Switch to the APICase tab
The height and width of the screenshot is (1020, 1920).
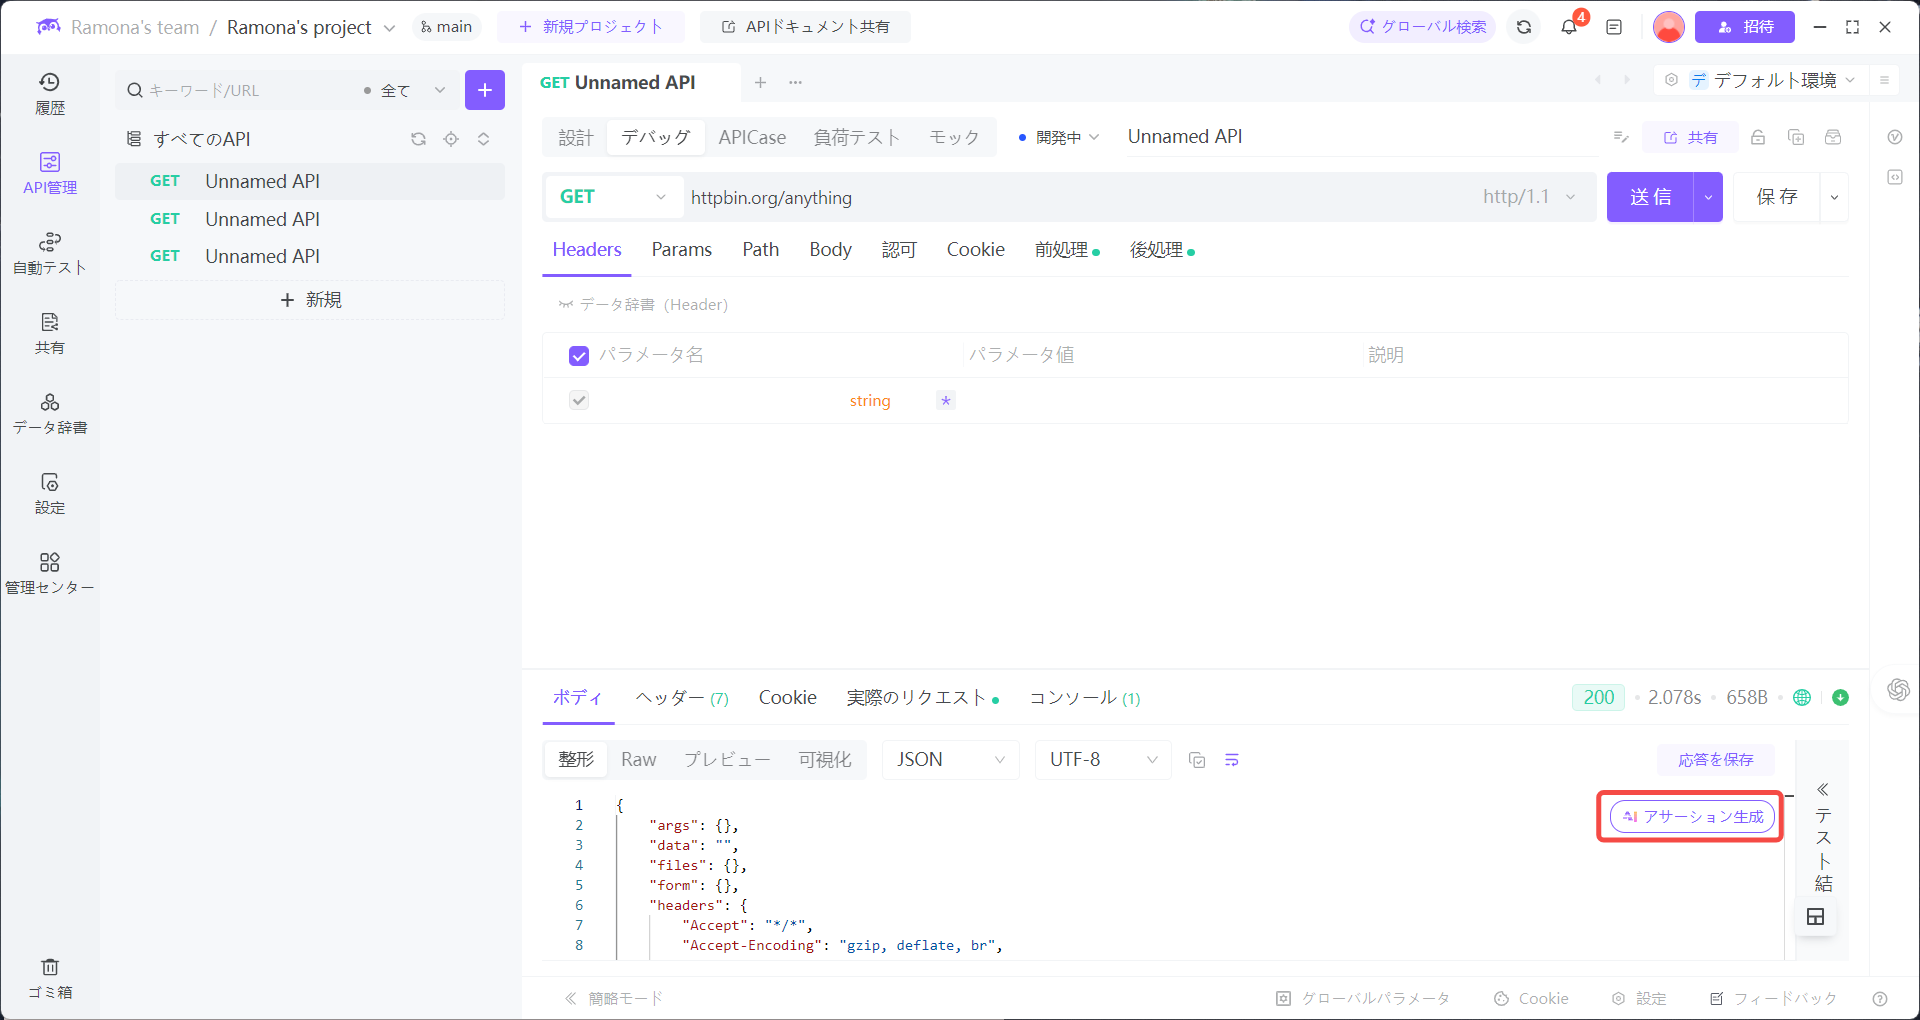tap(752, 137)
